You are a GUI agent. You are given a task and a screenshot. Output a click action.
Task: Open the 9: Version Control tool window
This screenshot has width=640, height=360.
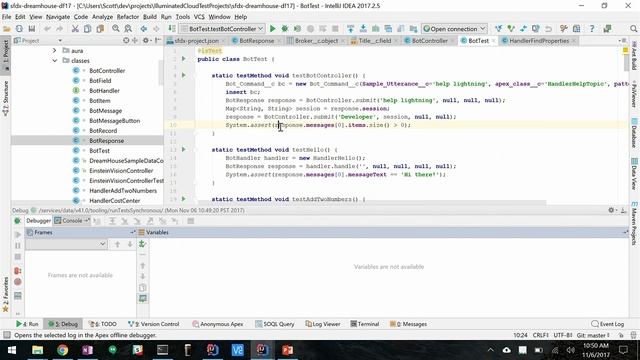click(x=153, y=324)
